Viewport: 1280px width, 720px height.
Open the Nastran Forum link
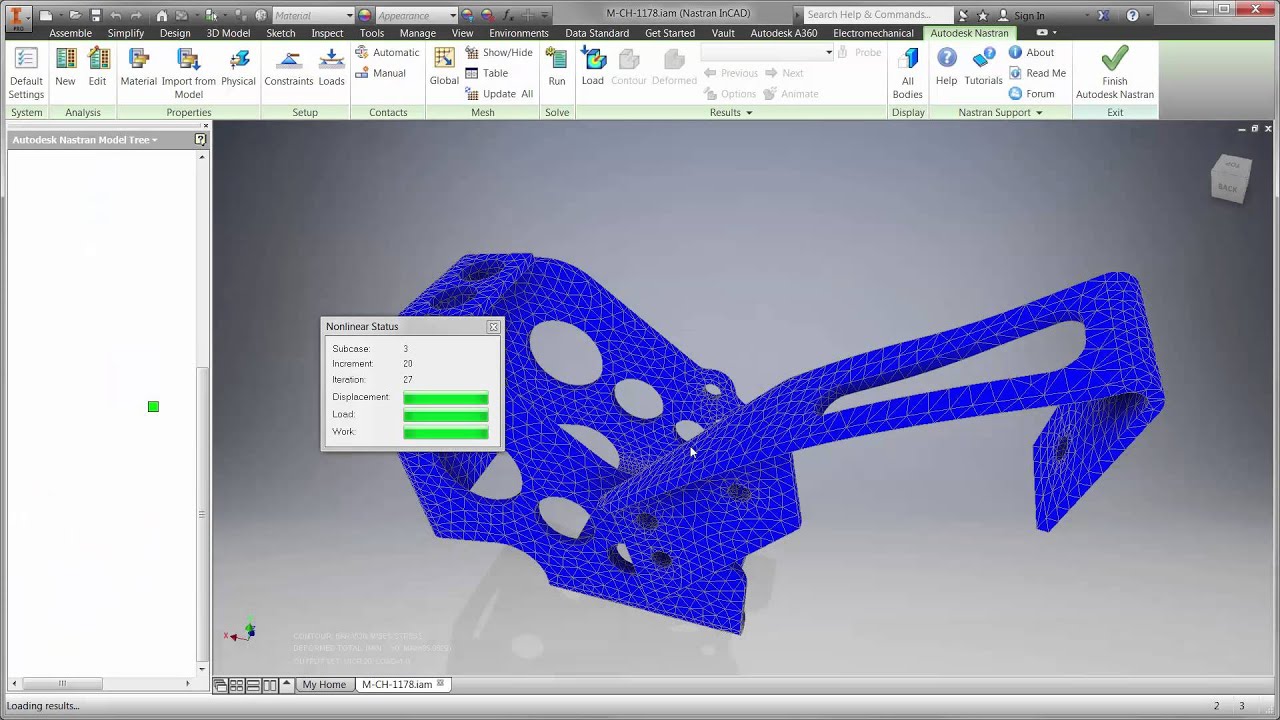click(x=1031, y=94)
